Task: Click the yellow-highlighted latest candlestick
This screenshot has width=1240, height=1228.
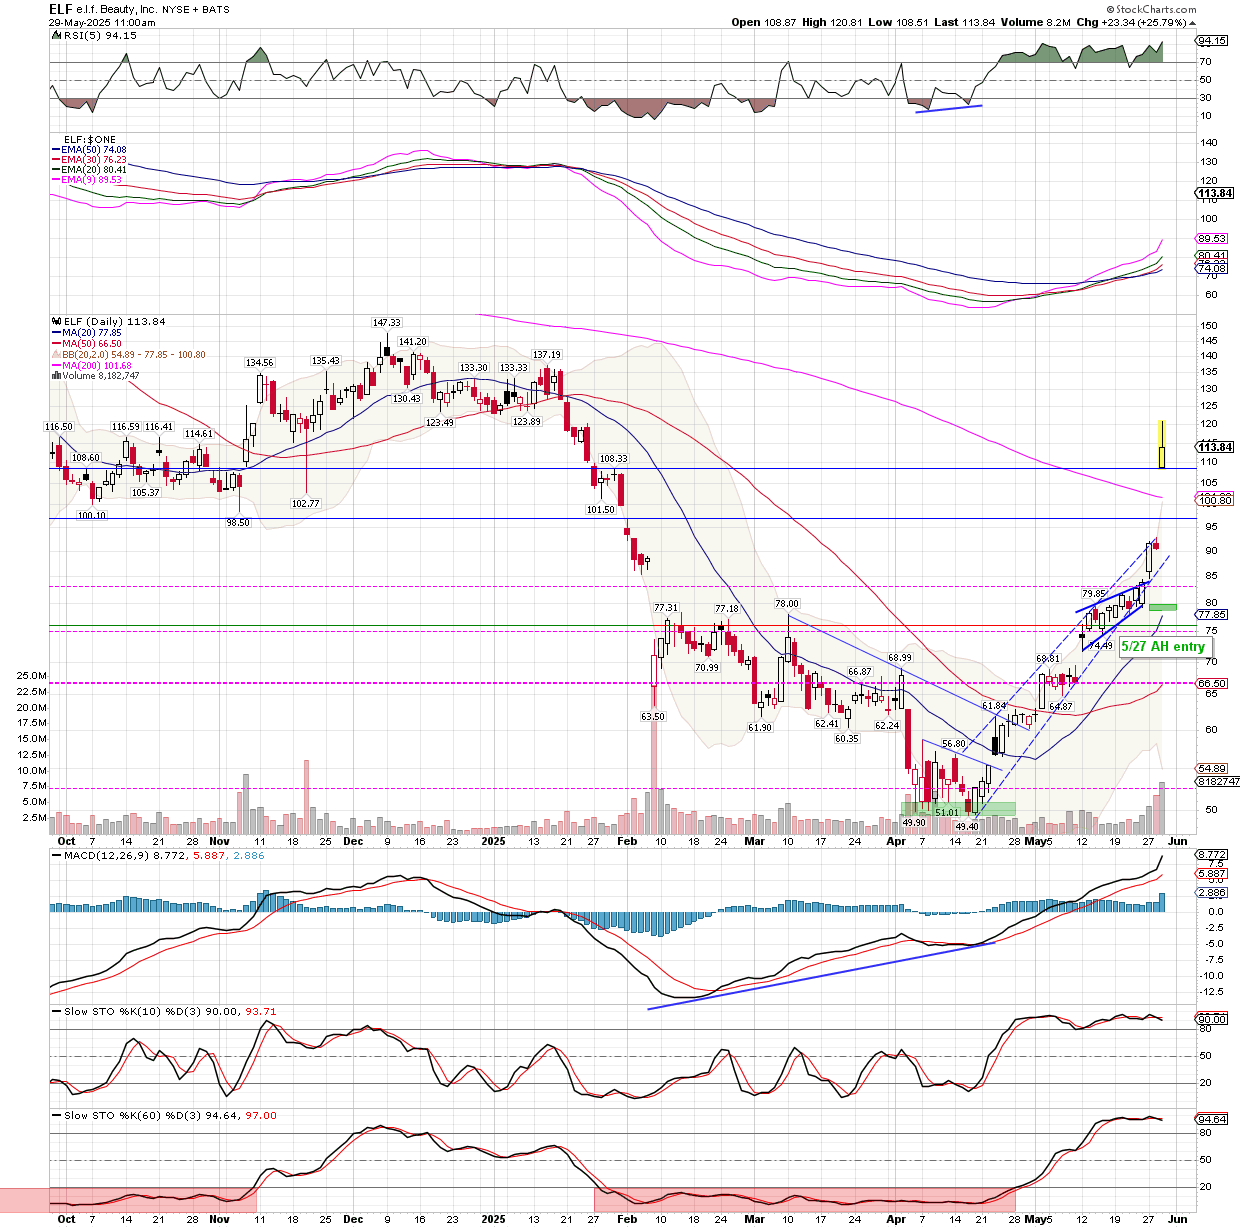Action: pos(1162,445)
